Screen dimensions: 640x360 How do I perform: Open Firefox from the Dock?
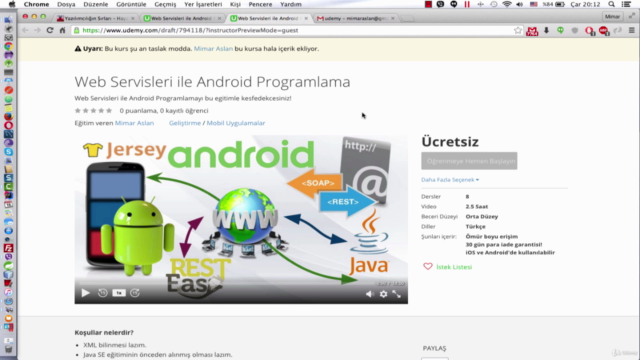tap(8, 117)
